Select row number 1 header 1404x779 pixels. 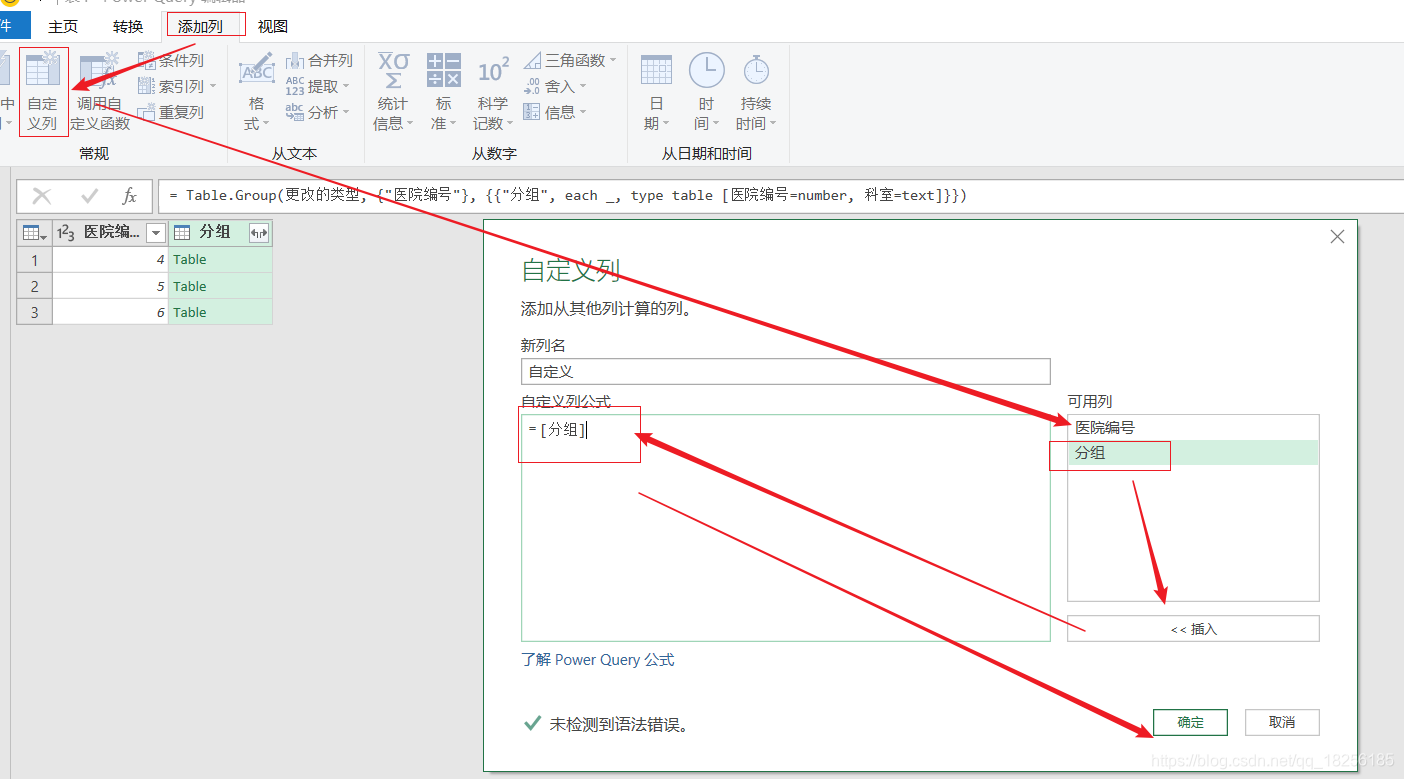click(x=34, y=260)
